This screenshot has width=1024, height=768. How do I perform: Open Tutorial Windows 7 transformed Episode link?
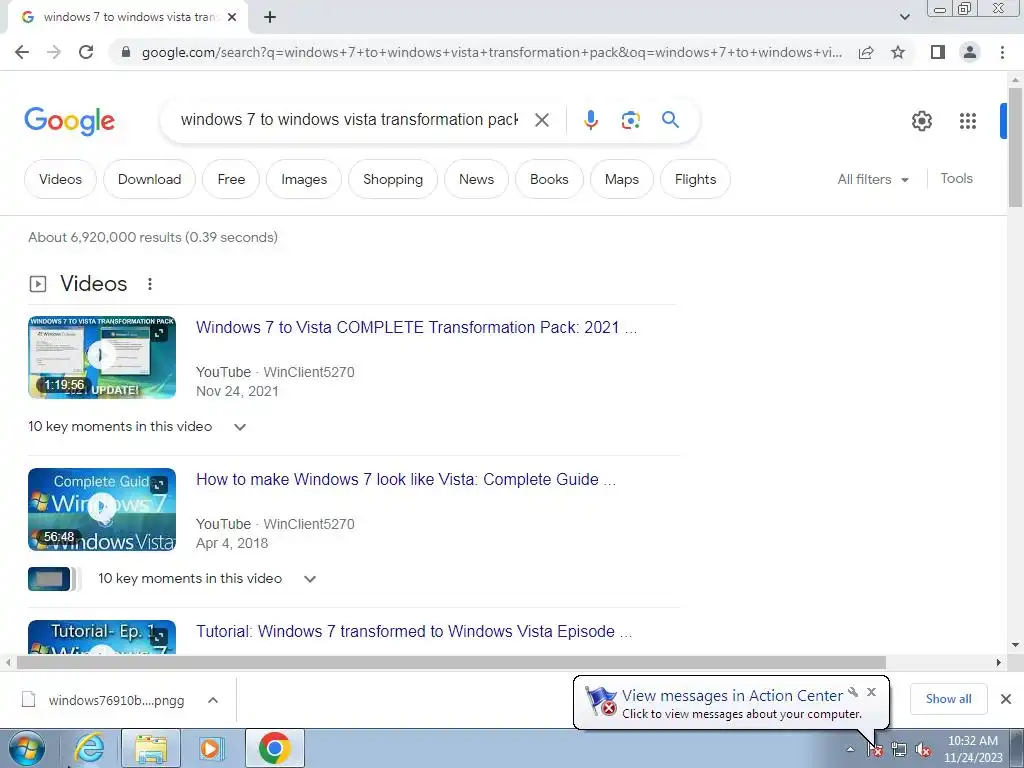pos(413,632)
